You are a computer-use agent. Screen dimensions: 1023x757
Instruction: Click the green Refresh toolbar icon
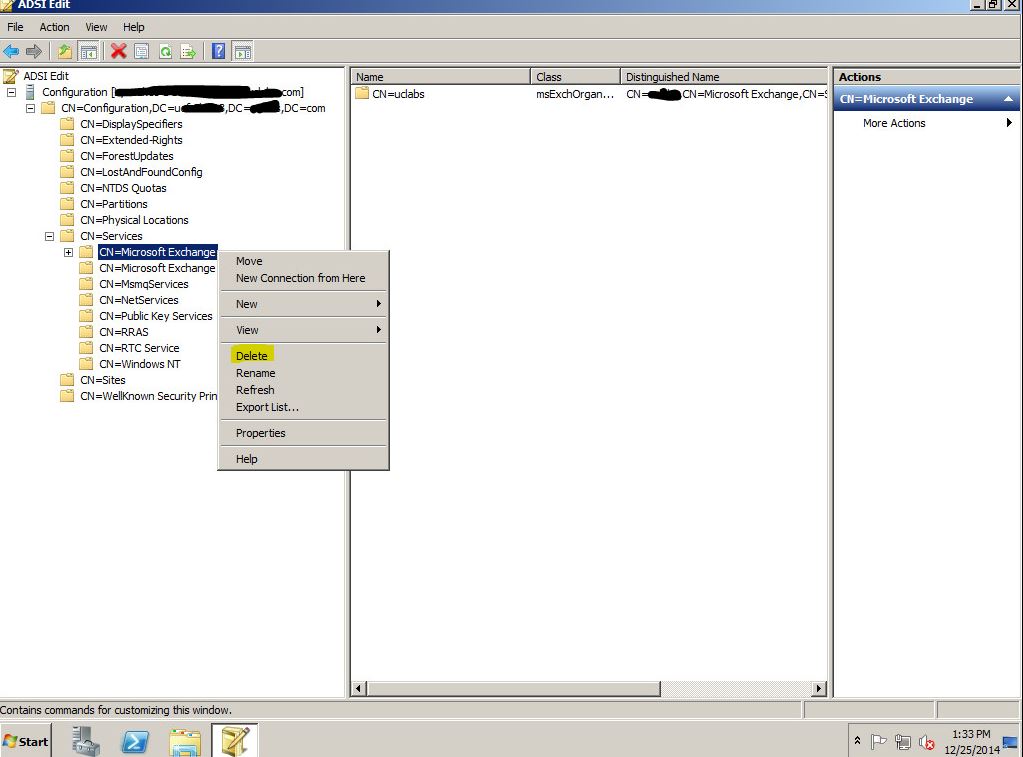pos(166,51)
